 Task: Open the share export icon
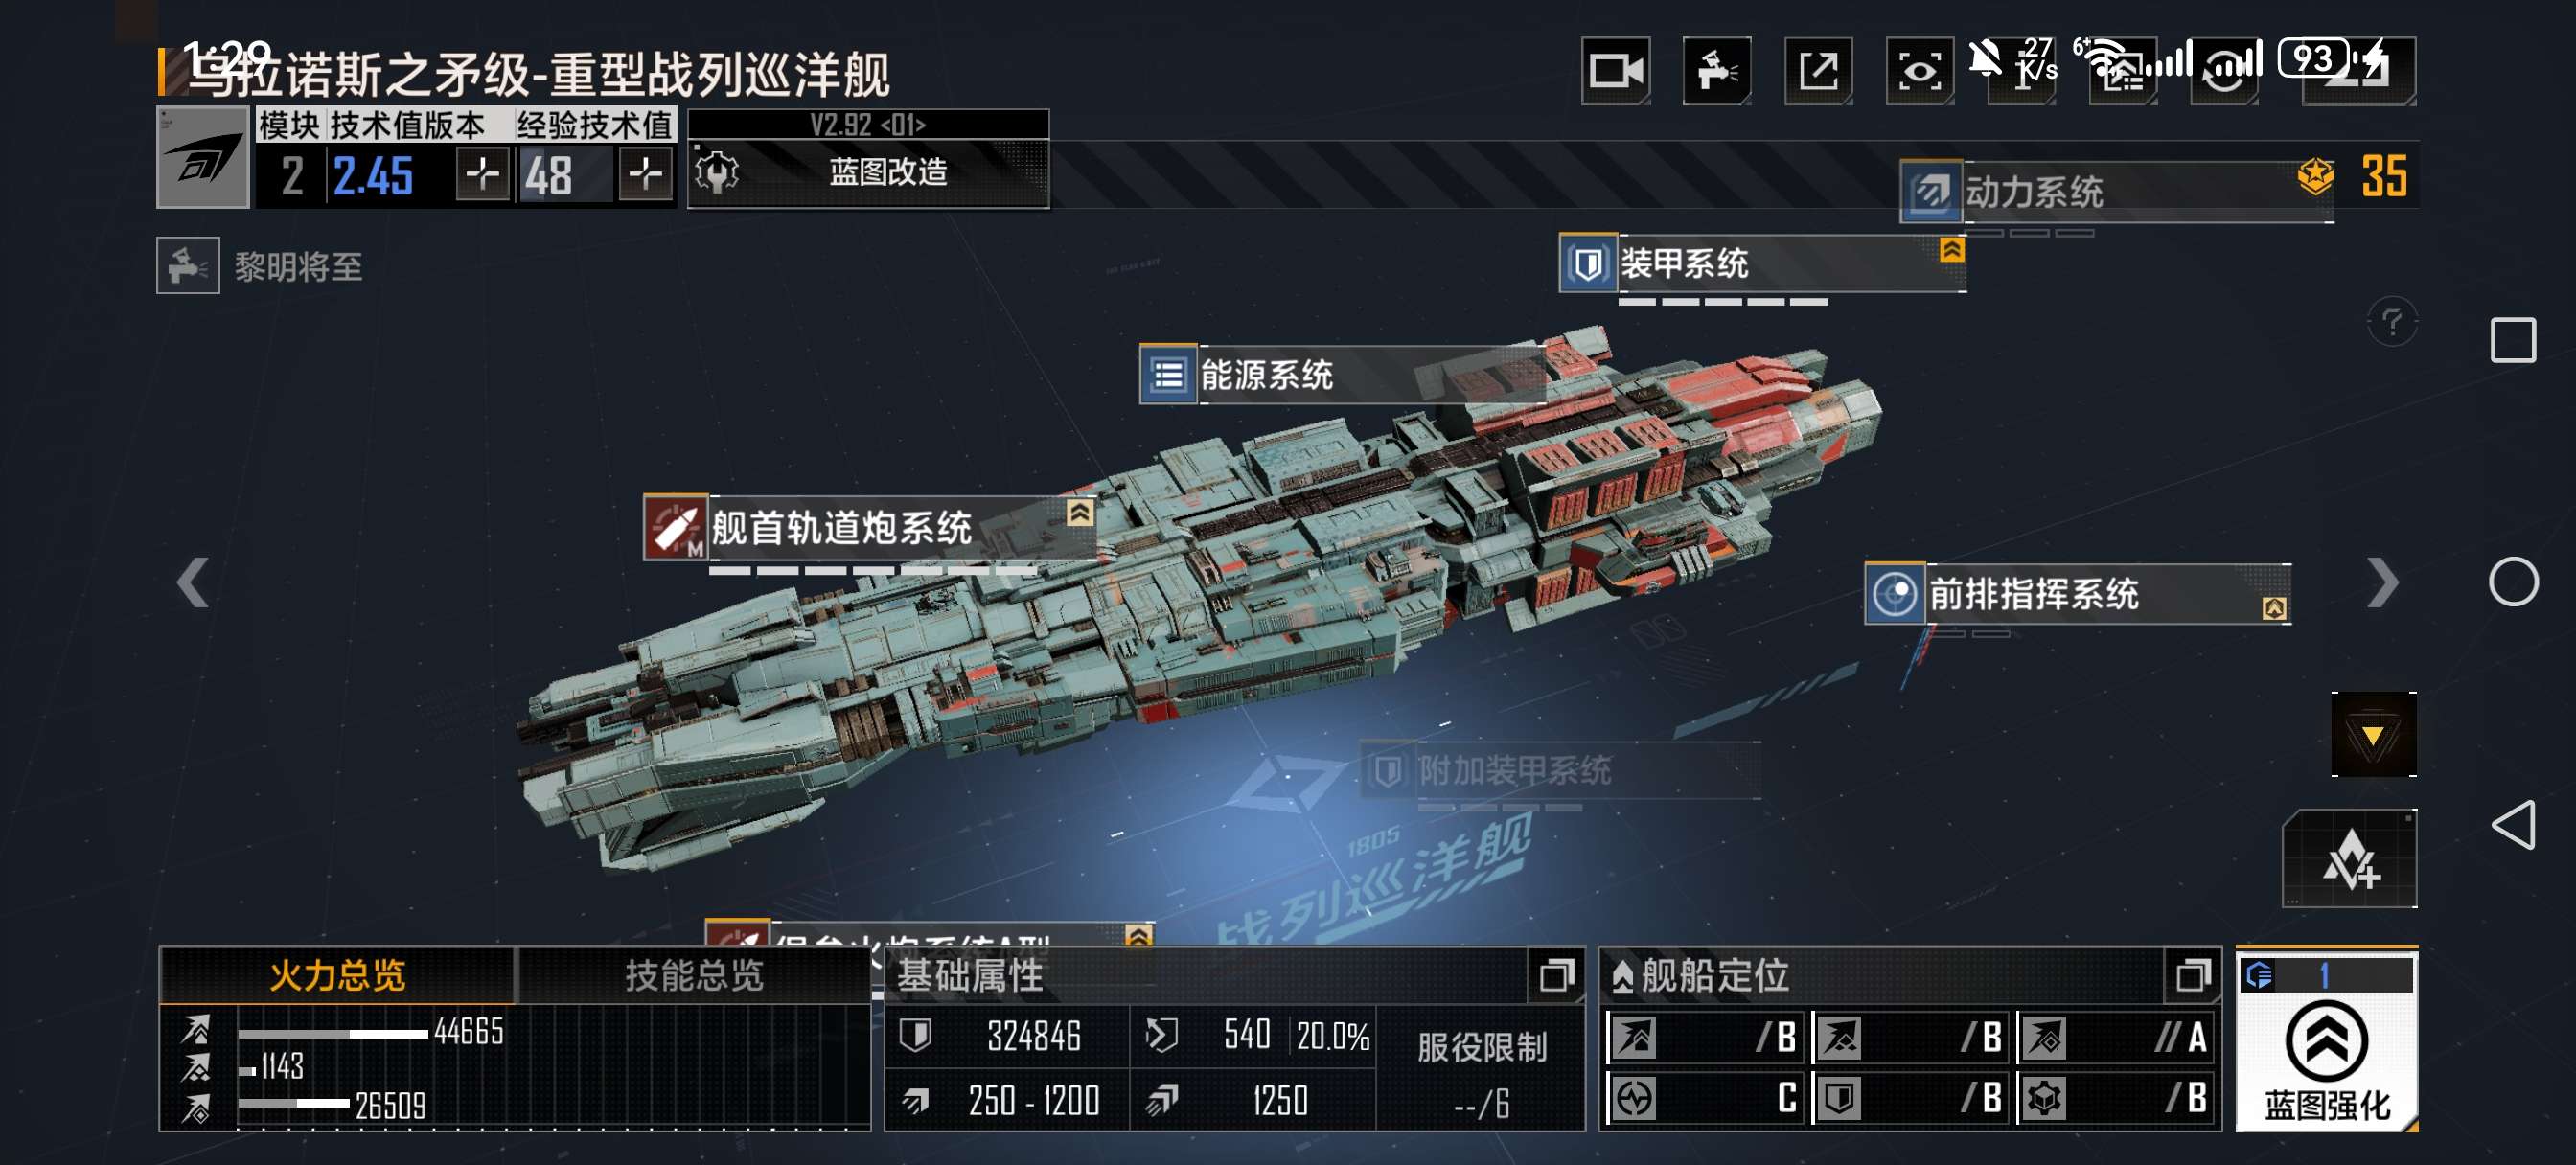tap(1818, 71)
